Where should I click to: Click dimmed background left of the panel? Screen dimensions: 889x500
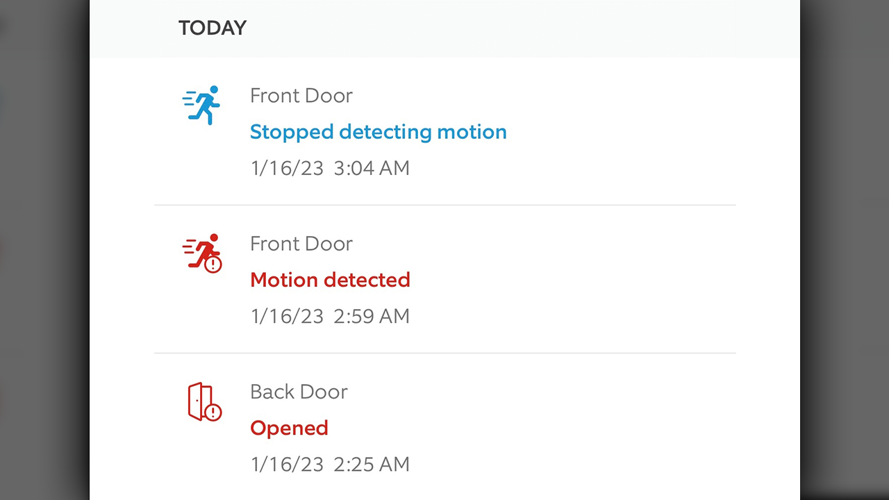click(45, 250)
